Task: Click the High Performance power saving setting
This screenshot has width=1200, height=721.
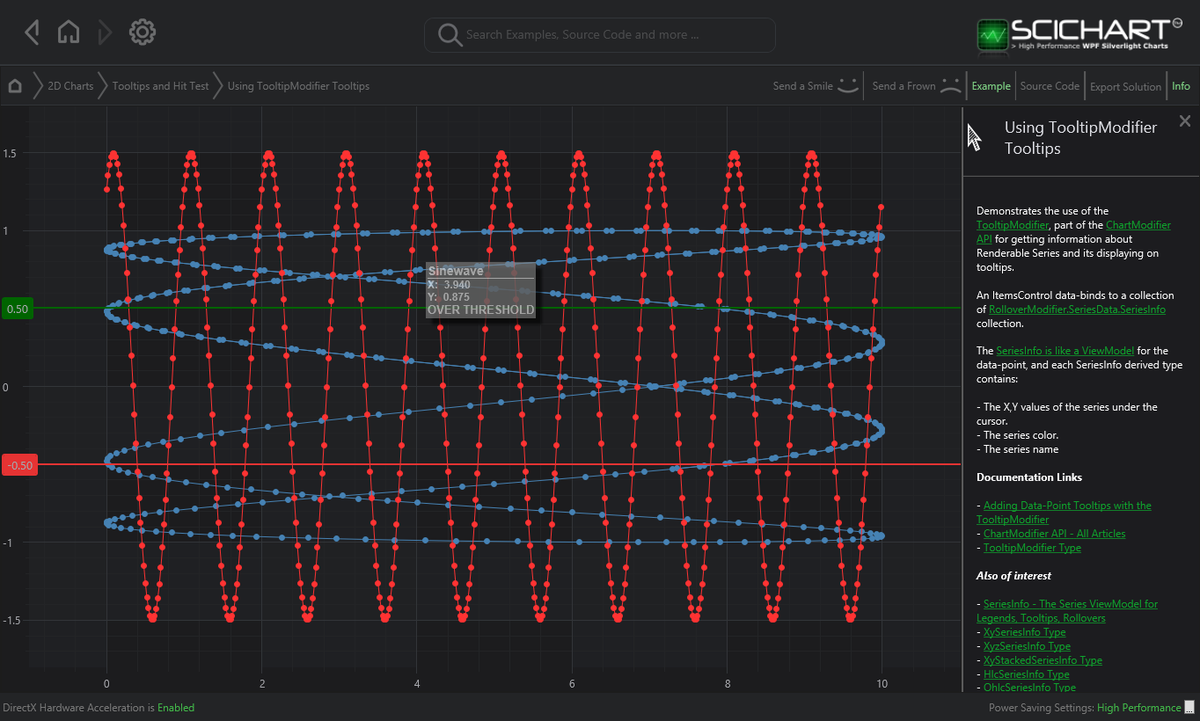Action: coord(1138,708)
